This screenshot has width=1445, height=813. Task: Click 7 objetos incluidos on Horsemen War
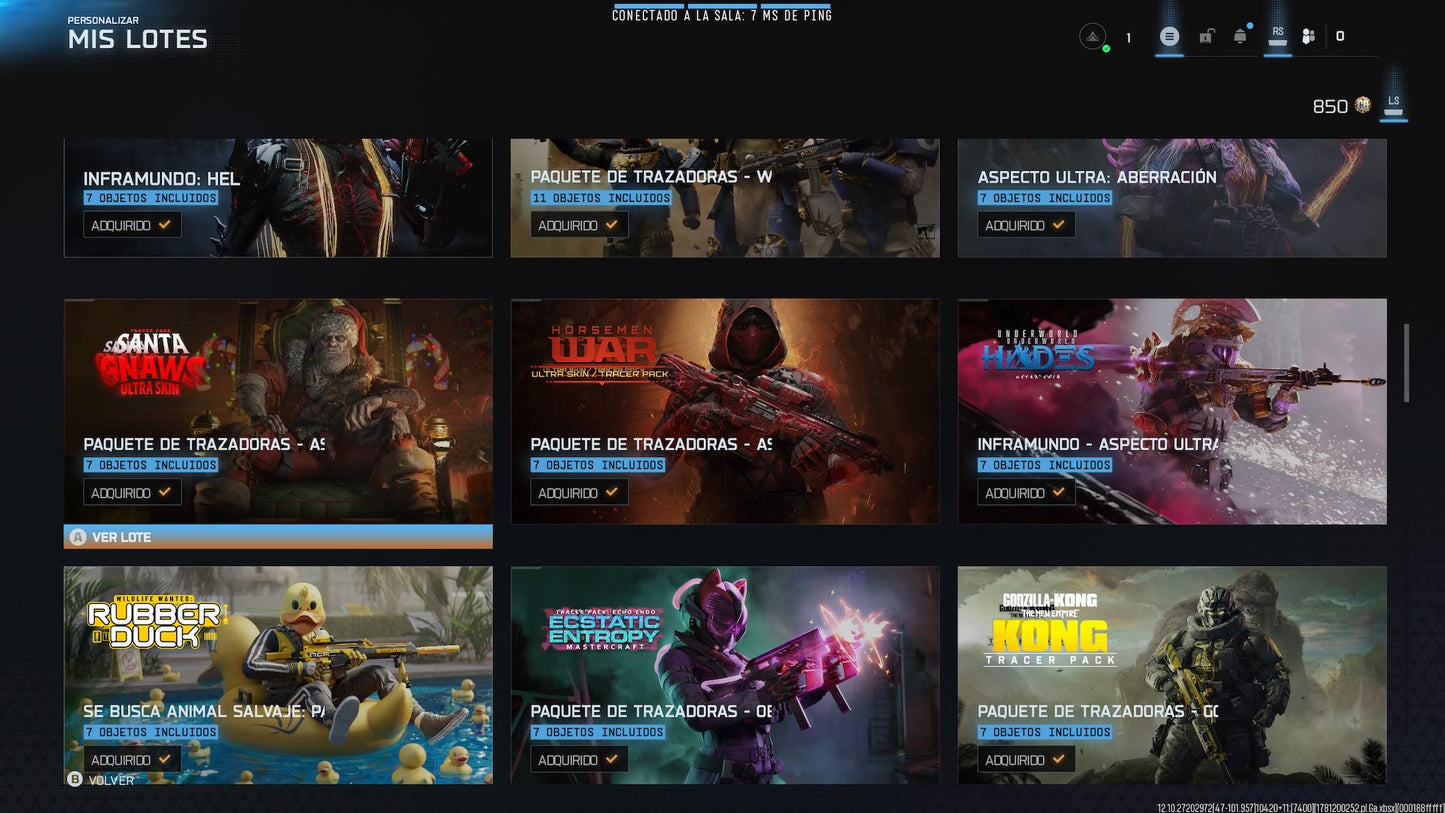tap(598, 465)
